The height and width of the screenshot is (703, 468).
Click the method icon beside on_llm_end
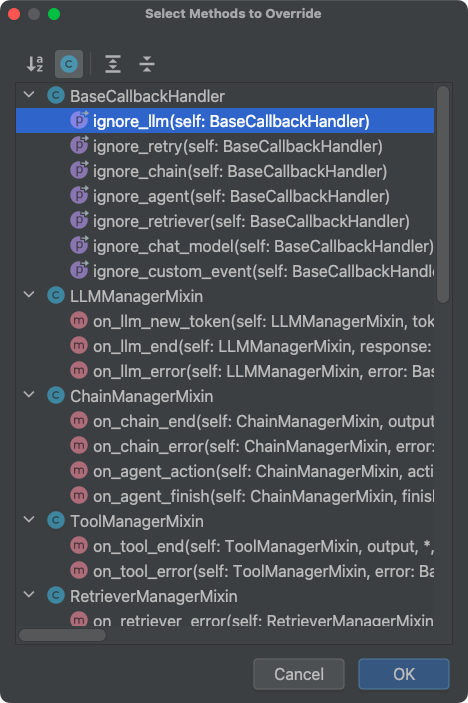tap(79, 346)
